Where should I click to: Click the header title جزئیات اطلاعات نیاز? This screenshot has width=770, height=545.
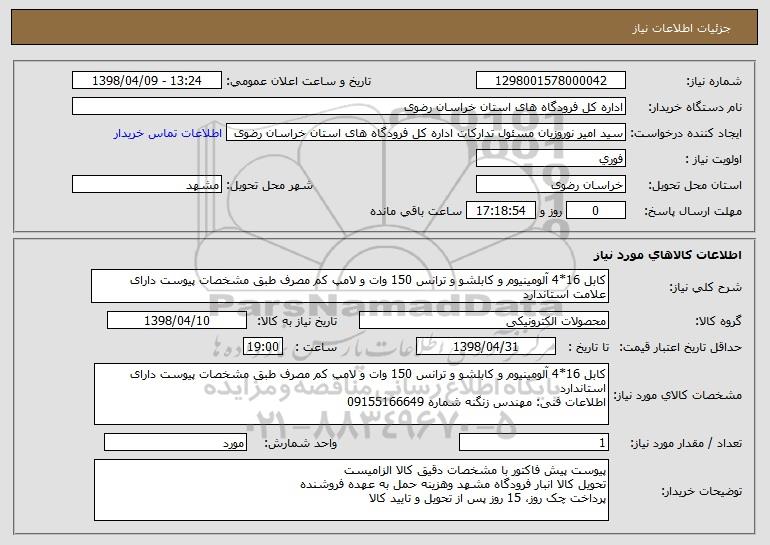coord(681,28)
